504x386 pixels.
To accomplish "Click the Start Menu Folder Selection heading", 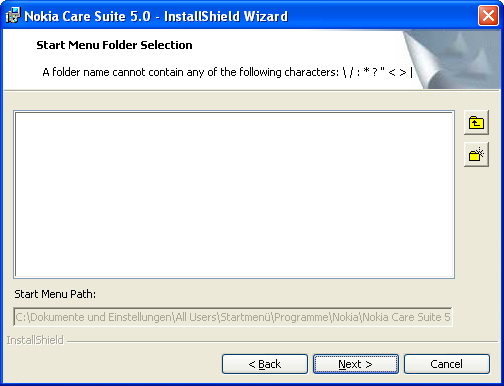I will coord(114,45).
